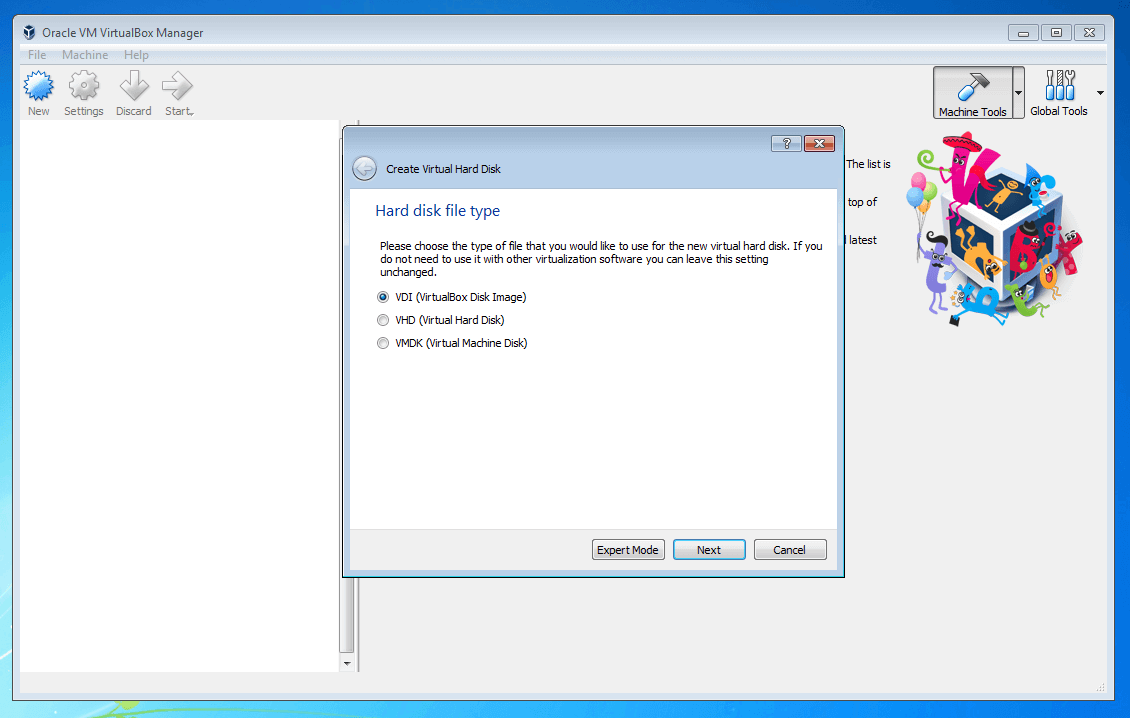Click the Discard arrow icon
The width and height of the screenshot is (1130, 718).
click(133, 88)
